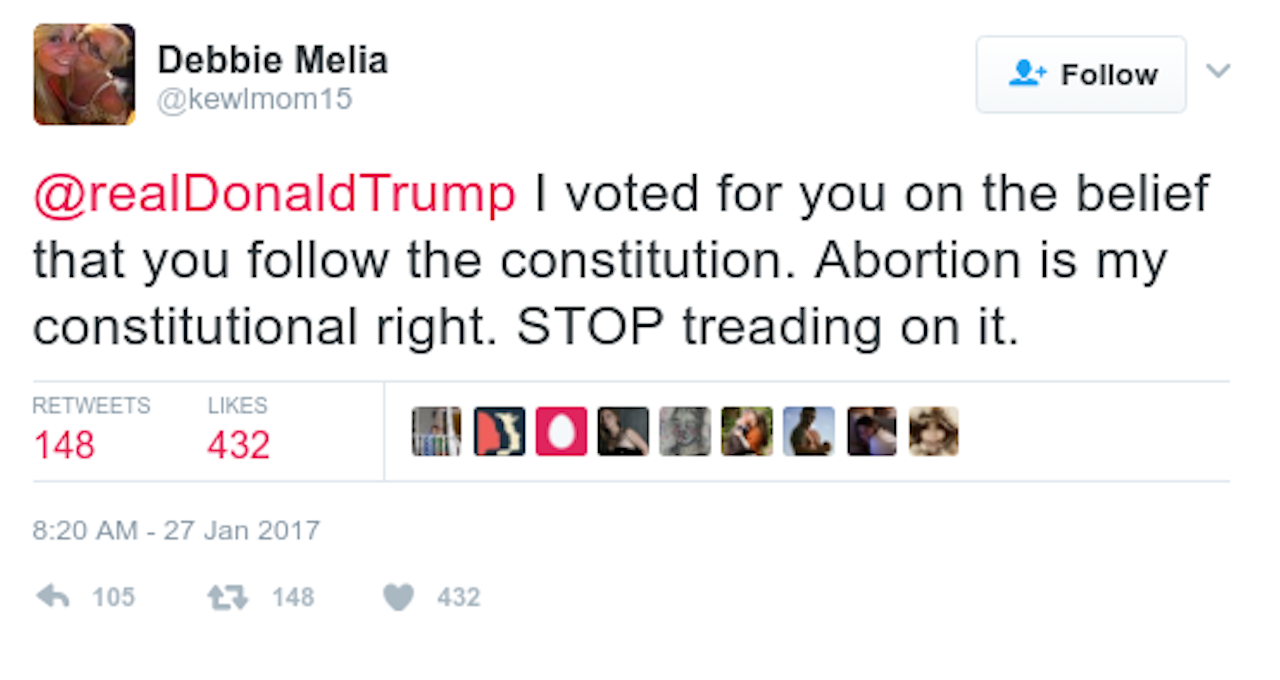Viewport: 1280px width, 680px height.
Task: Visit the @kewlmom15 handle link
Action: tap(255, 100)
